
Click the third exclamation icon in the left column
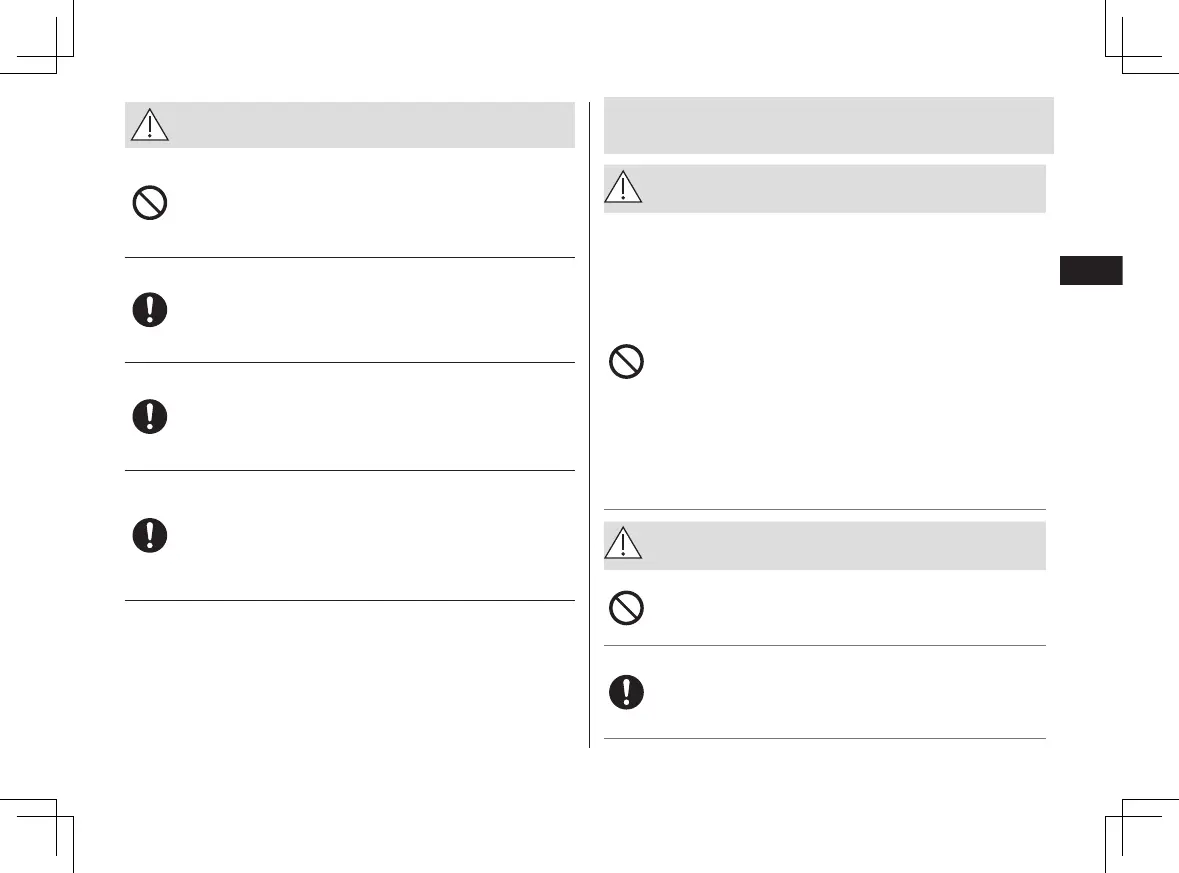pyautogui.click(x=150, y=535)
